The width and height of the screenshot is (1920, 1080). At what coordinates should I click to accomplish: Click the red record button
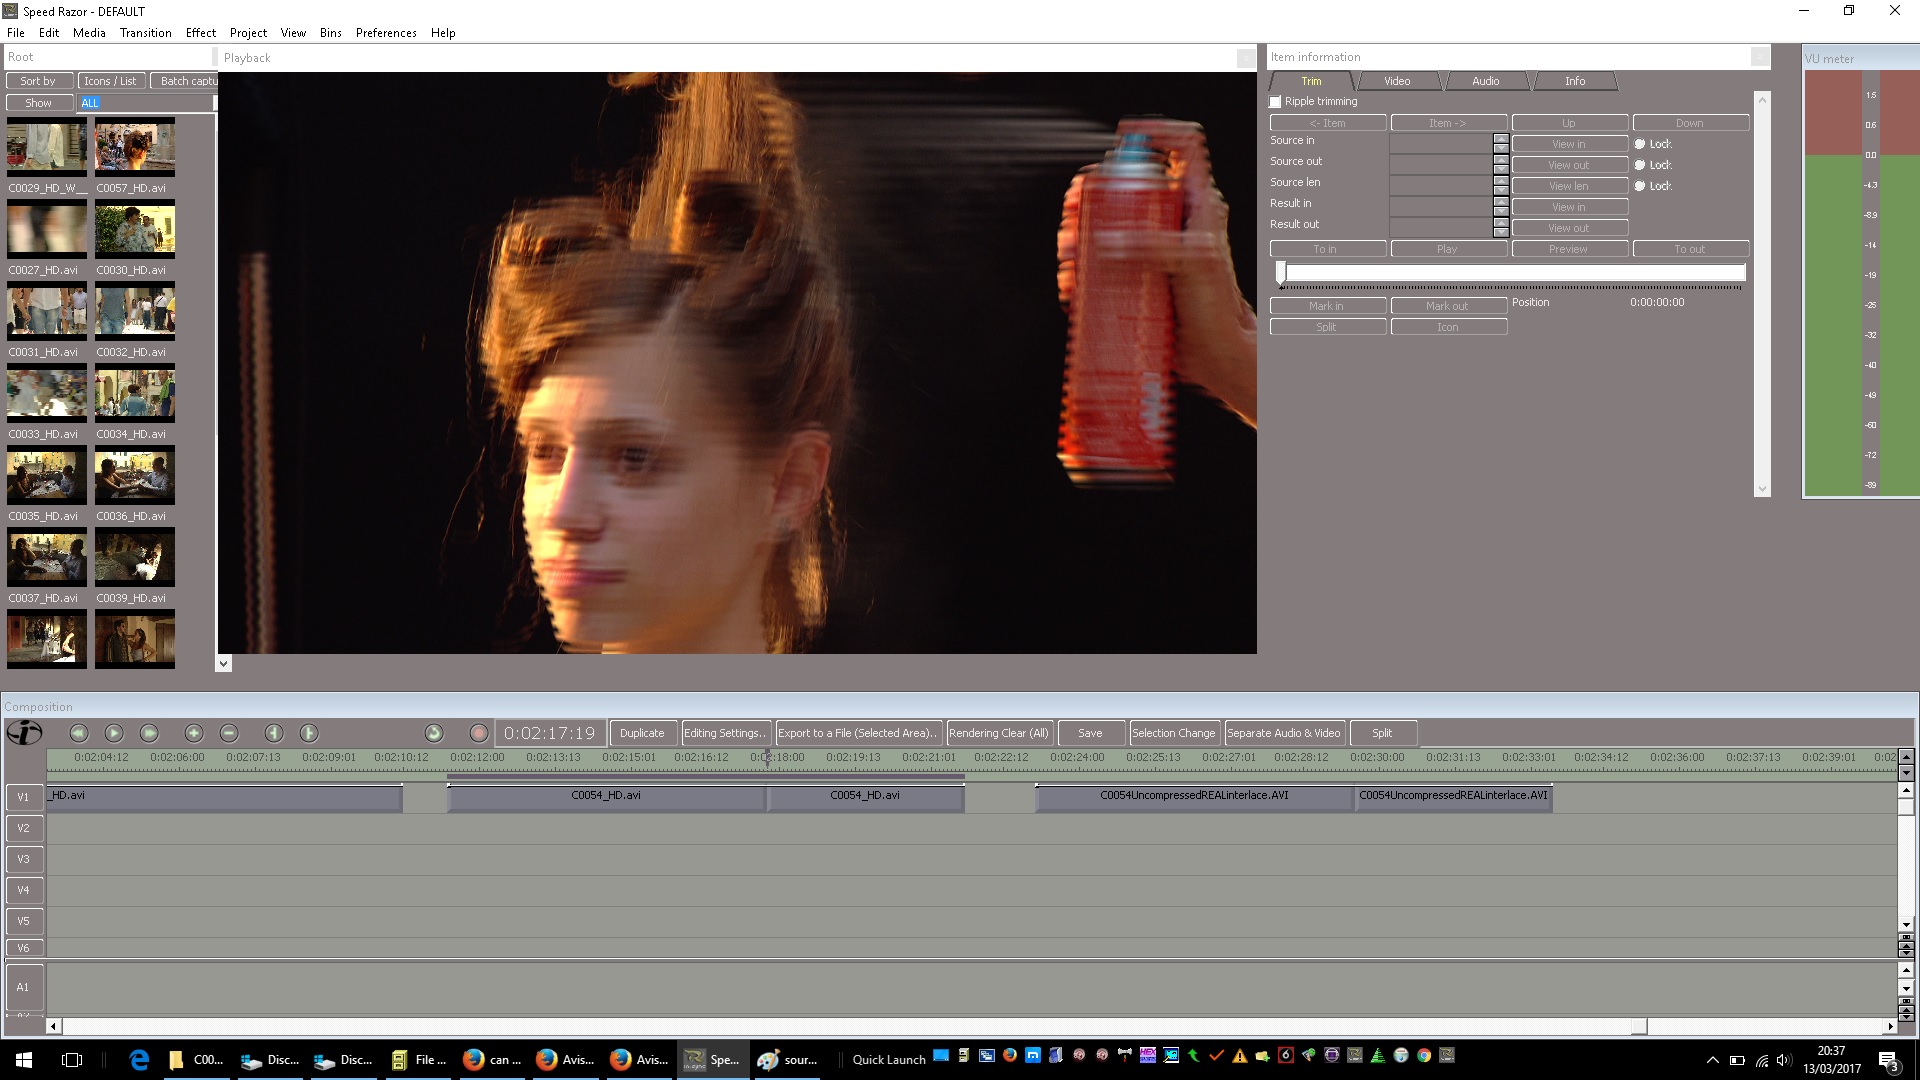coord(479,733)
